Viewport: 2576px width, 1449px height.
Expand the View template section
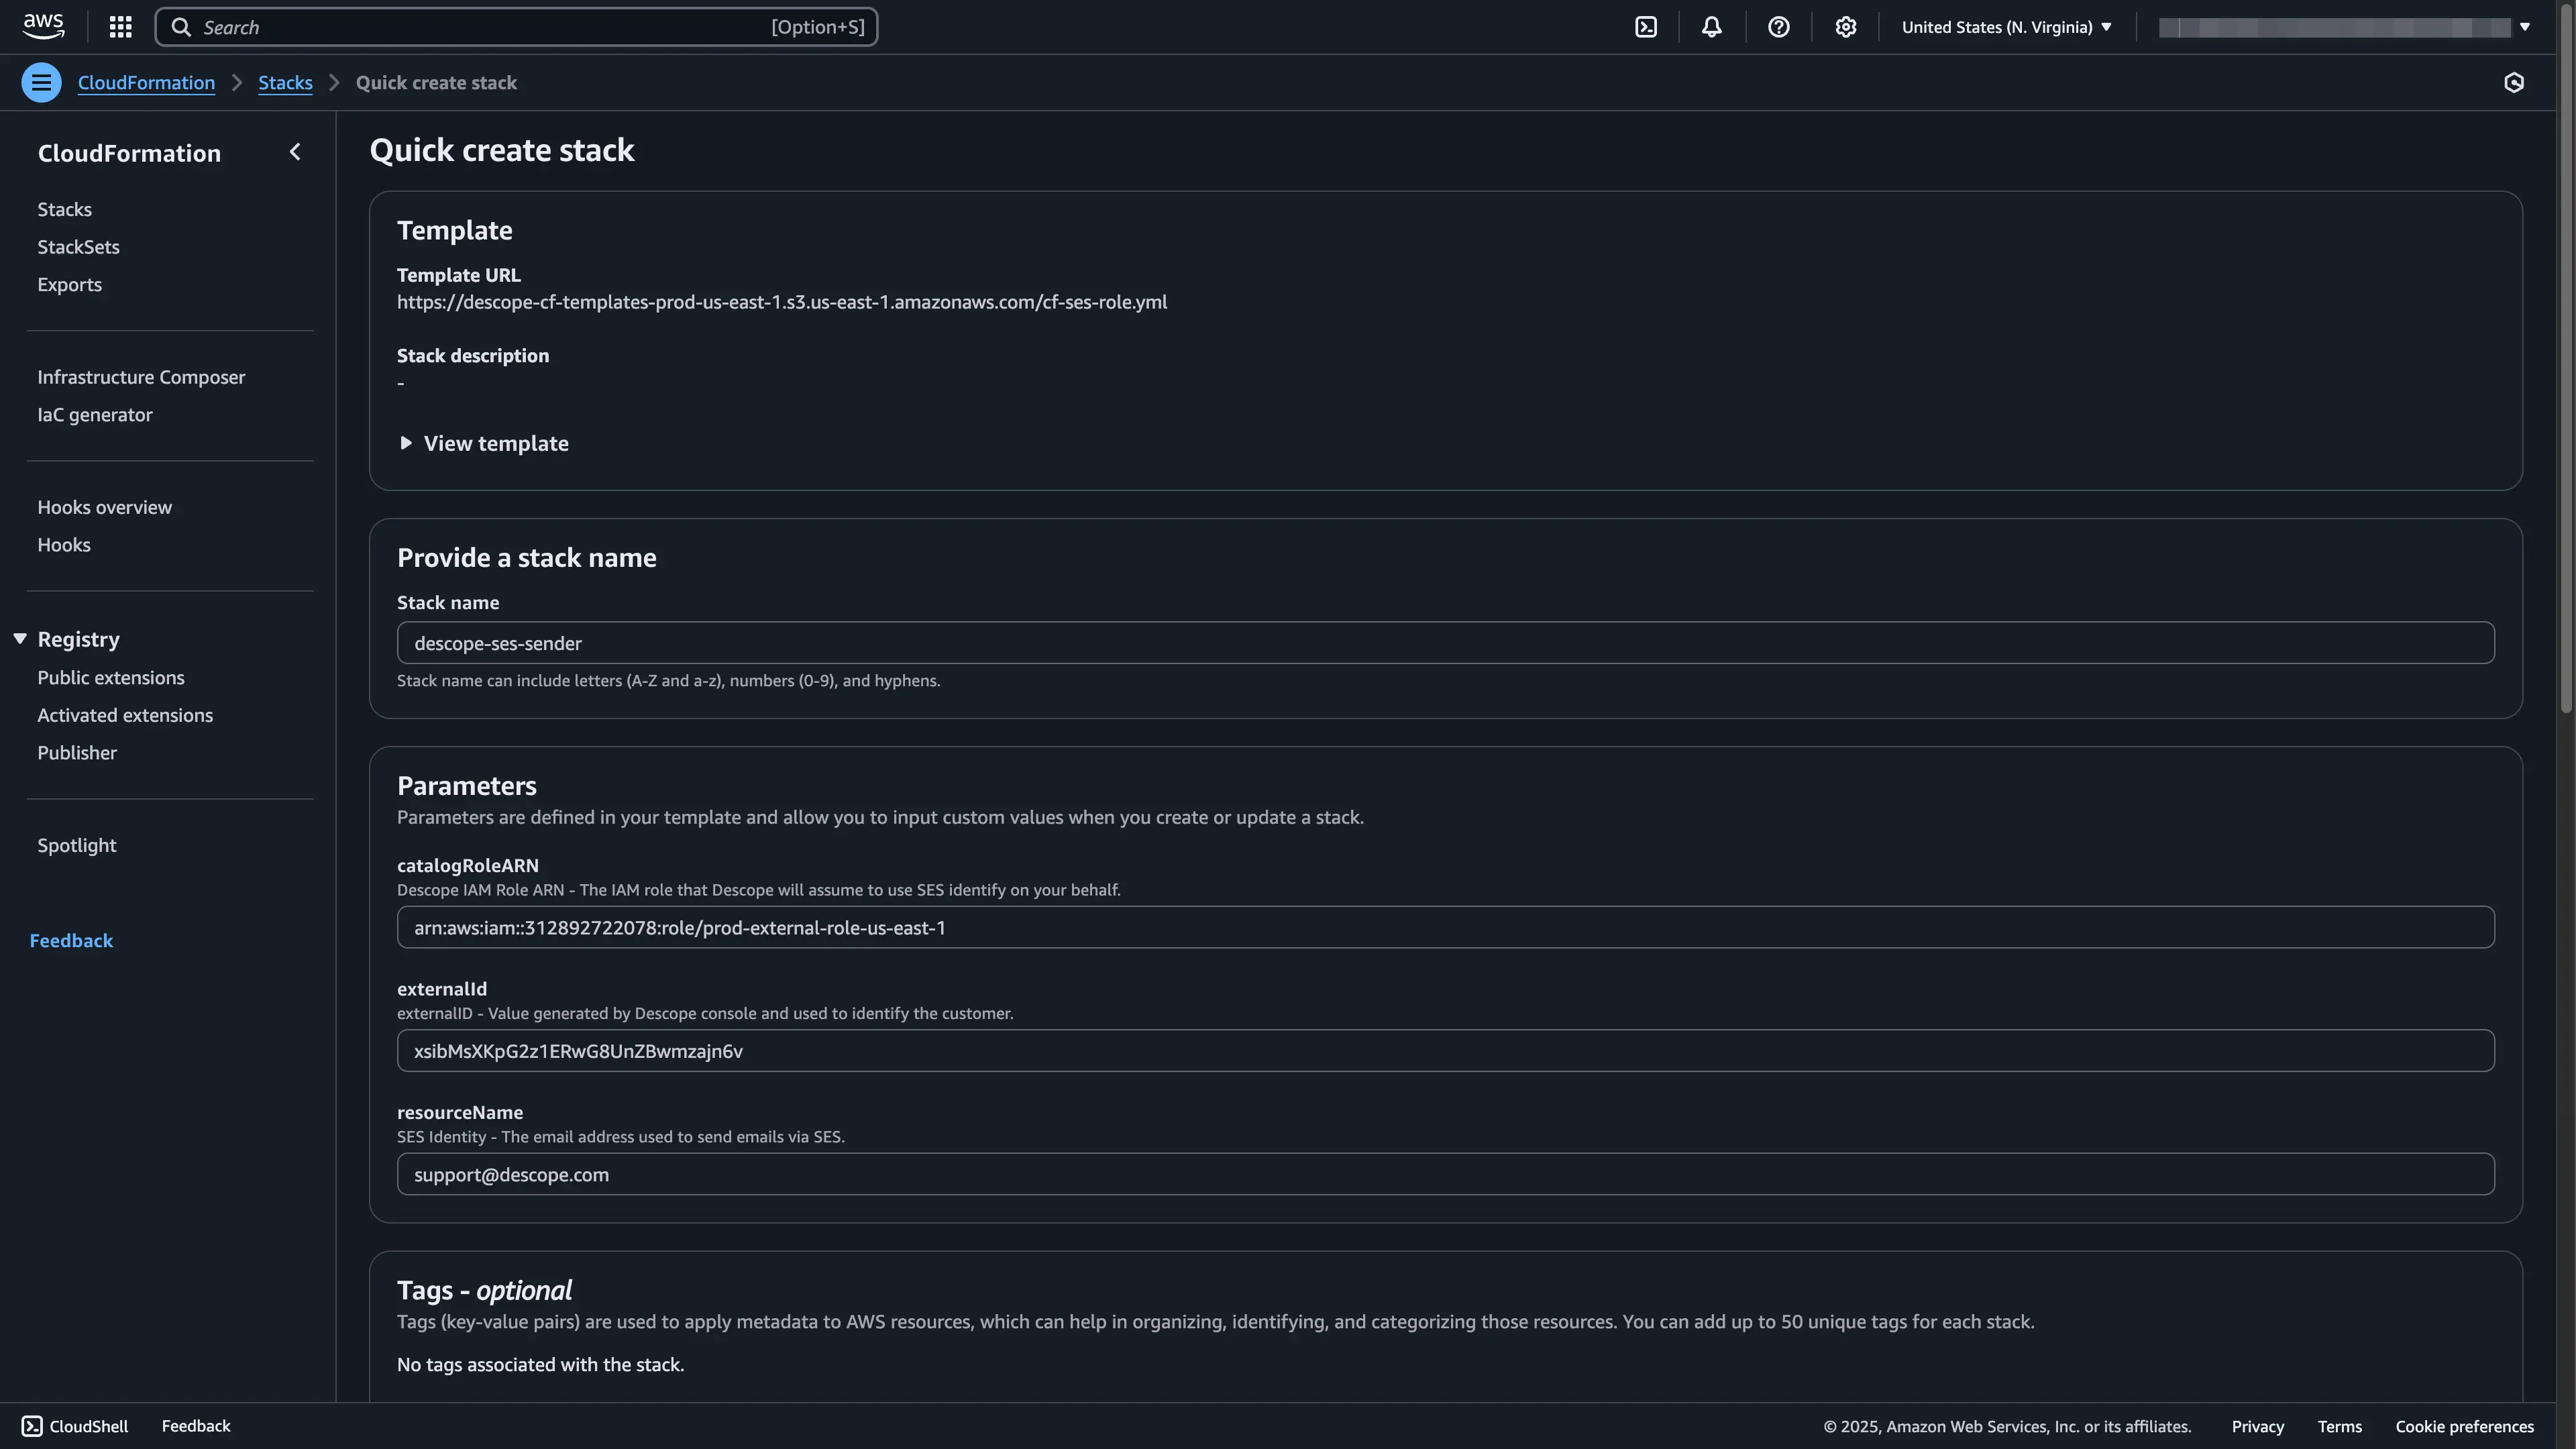(483, 443)
